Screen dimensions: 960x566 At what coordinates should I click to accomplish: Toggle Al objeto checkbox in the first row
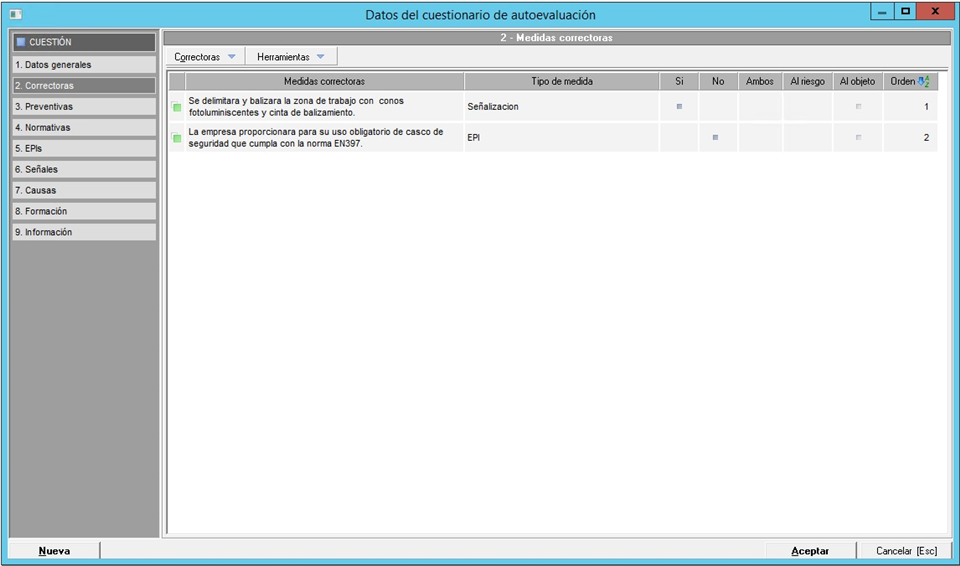pos(857,106)
